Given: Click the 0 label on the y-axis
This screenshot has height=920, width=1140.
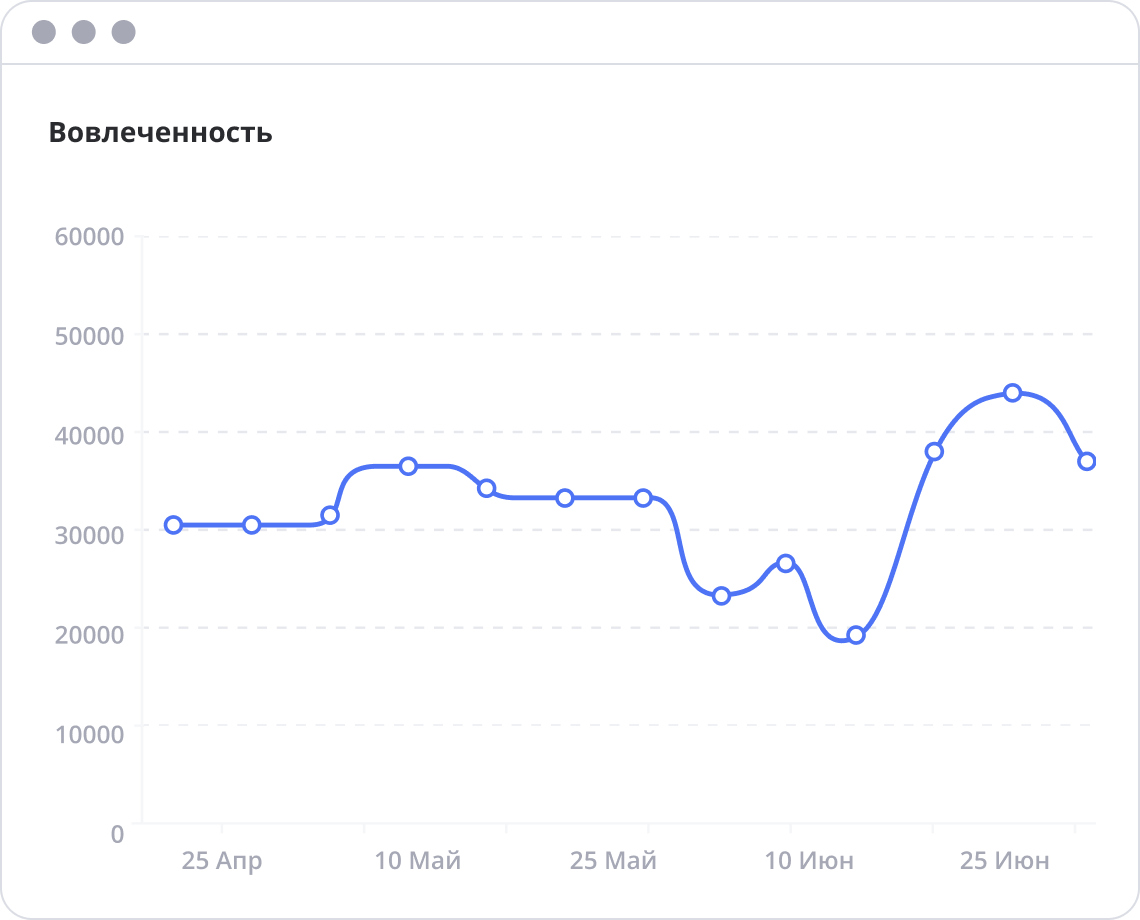Looking at the screenshot, I should coord(117,833).
